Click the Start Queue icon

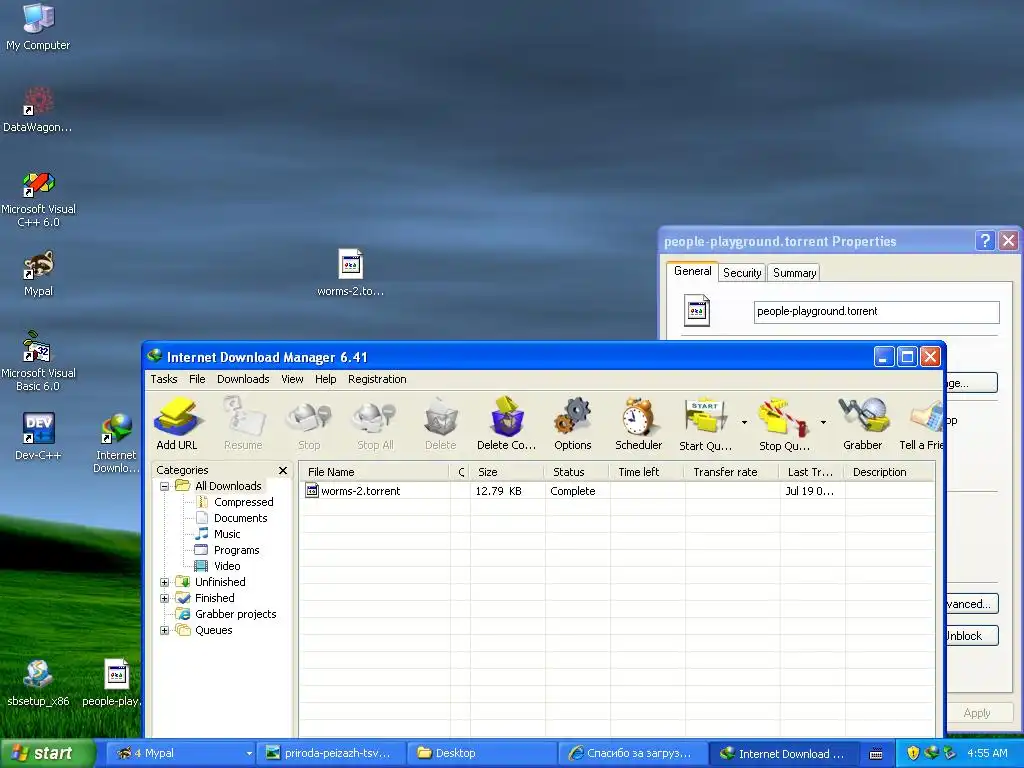click(705, 423)
